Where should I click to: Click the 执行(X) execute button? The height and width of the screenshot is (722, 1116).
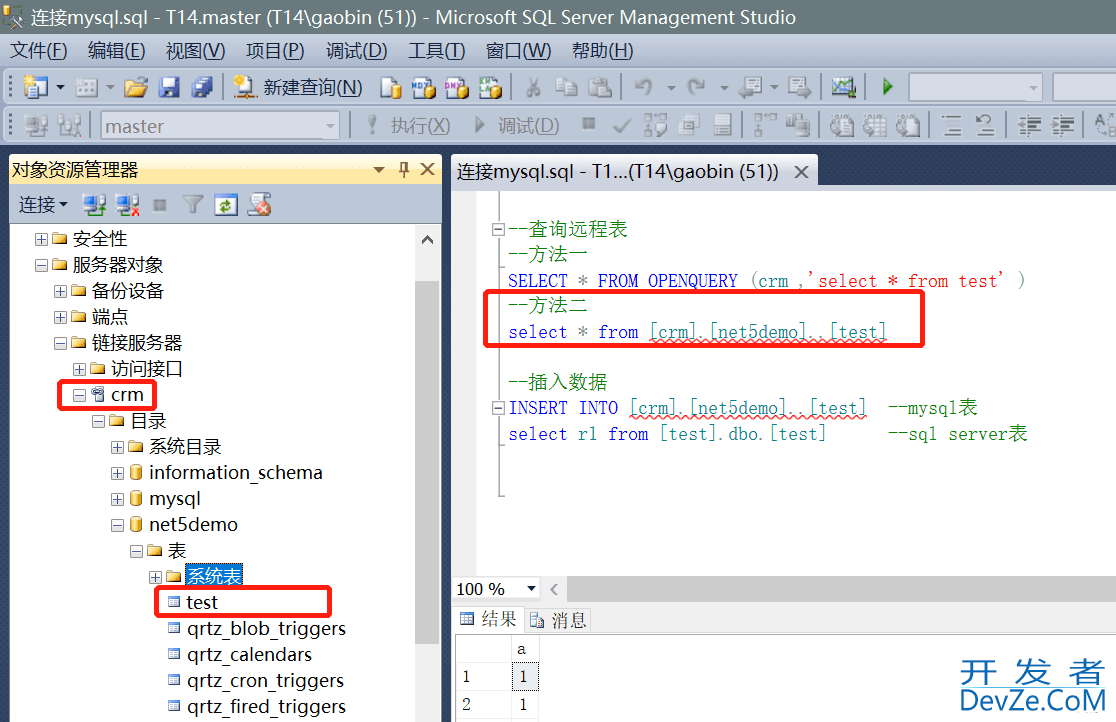coord(407,126)
